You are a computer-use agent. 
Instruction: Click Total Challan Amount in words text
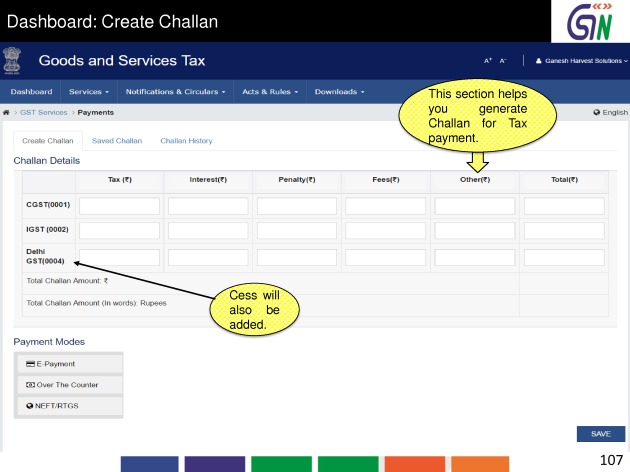click(96, 303)
